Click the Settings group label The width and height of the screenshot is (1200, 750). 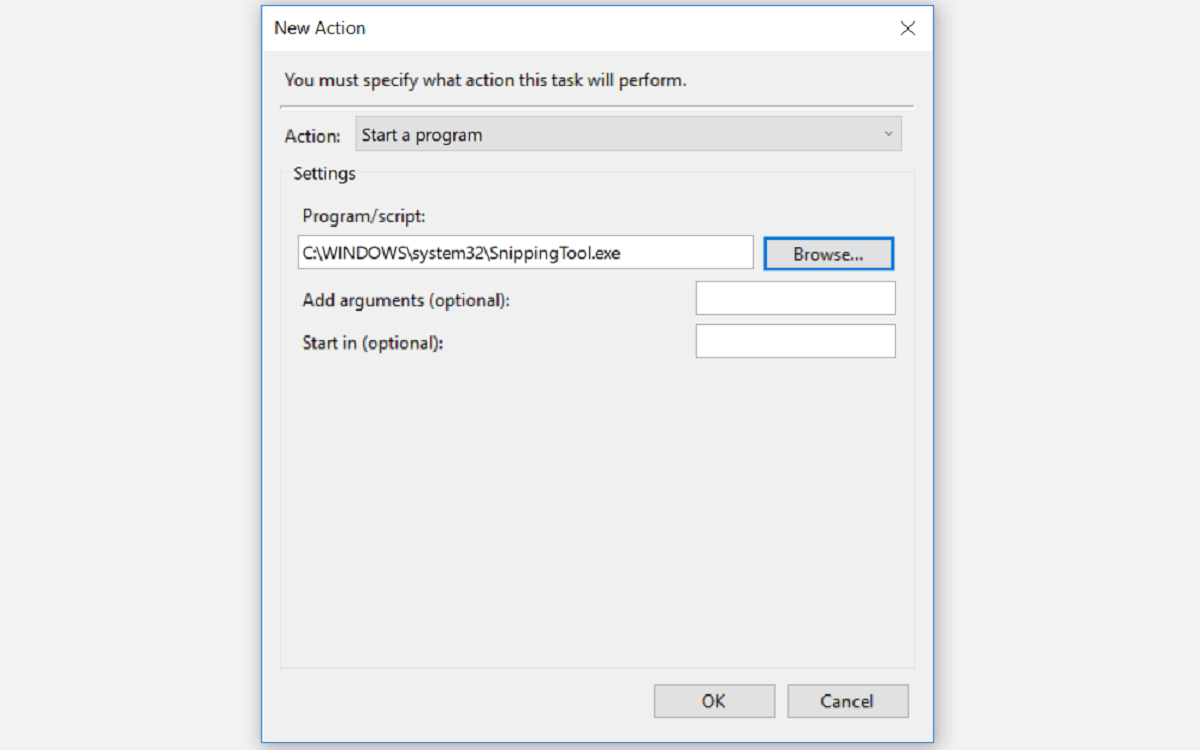pyautogui.click(x=324, y=173)
